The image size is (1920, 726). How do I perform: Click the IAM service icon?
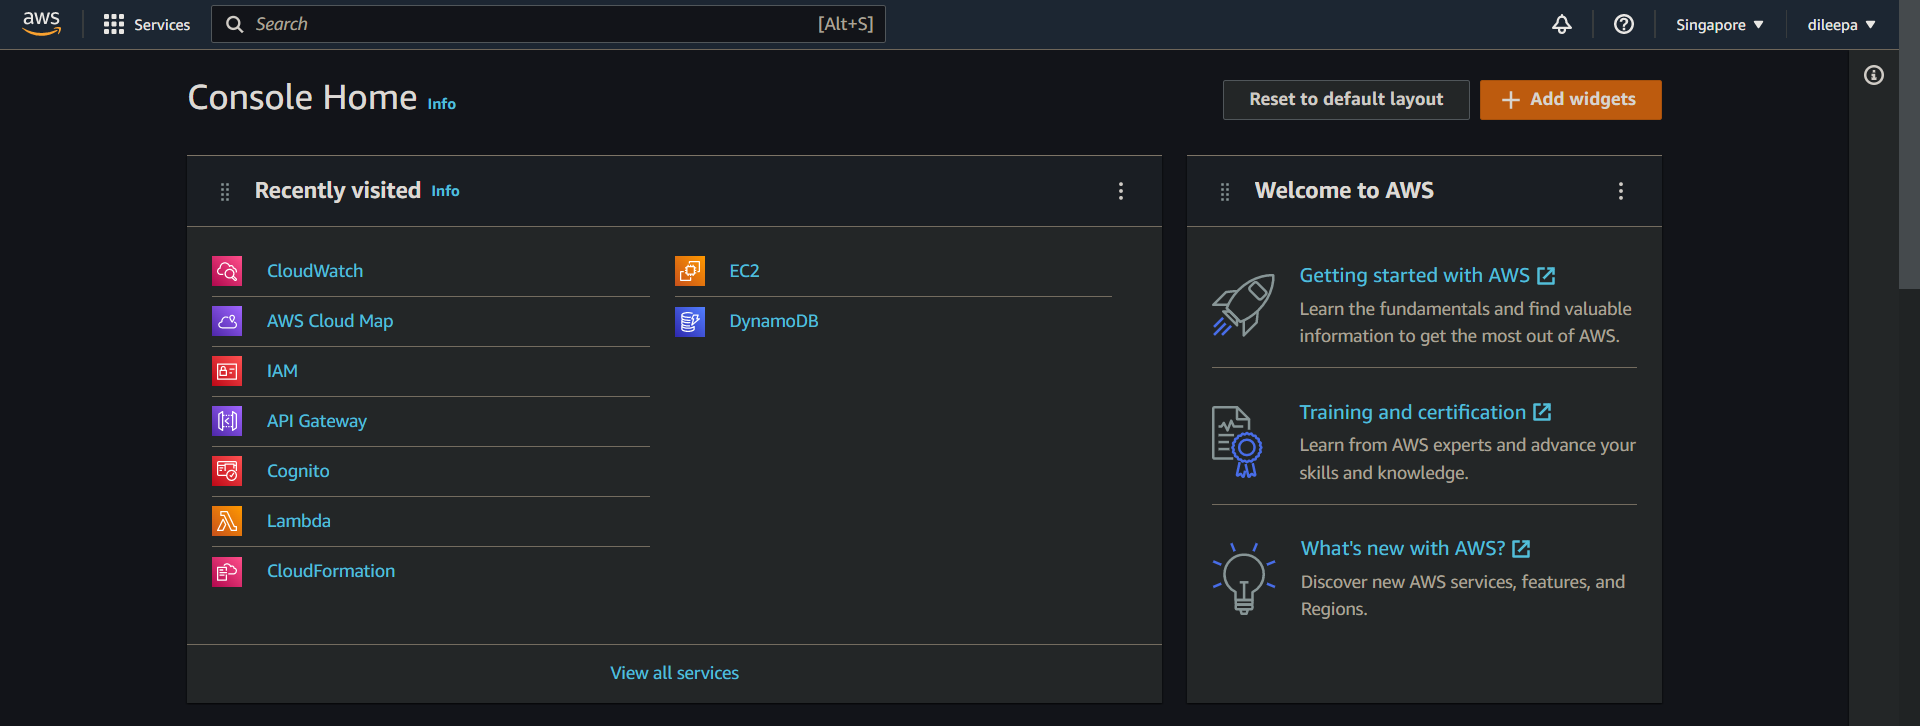point(227,371)
